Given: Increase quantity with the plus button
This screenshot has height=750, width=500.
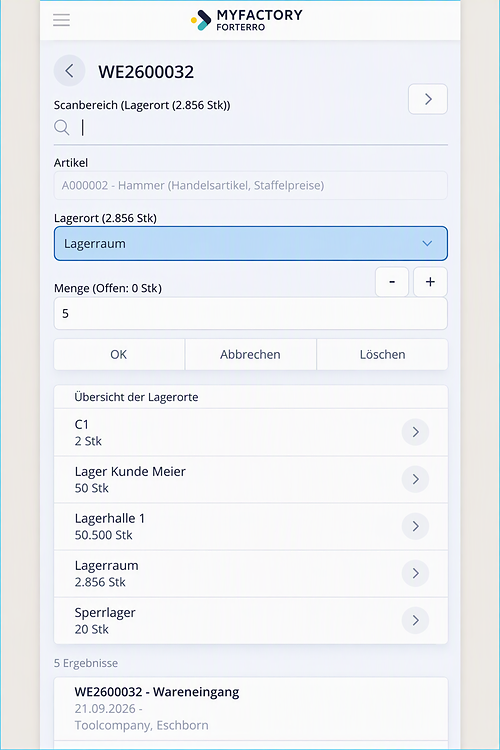Looking at the screenshot, I should (x=430, y=282).
